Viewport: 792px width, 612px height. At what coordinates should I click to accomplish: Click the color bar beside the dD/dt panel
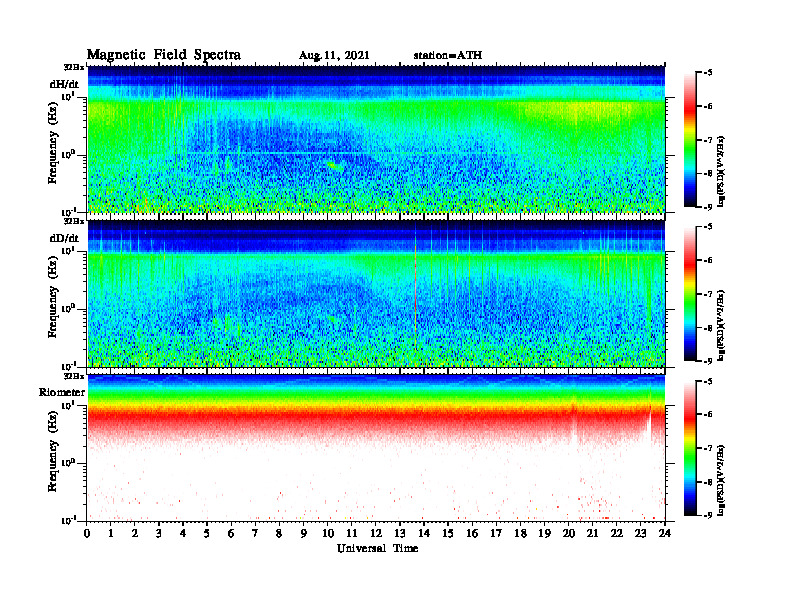click(x=690, y=294)
